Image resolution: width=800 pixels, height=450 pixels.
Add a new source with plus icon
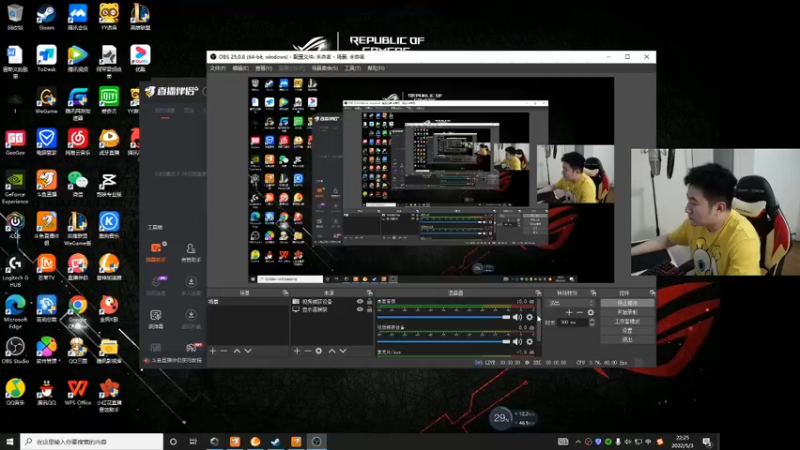(297, 351)
